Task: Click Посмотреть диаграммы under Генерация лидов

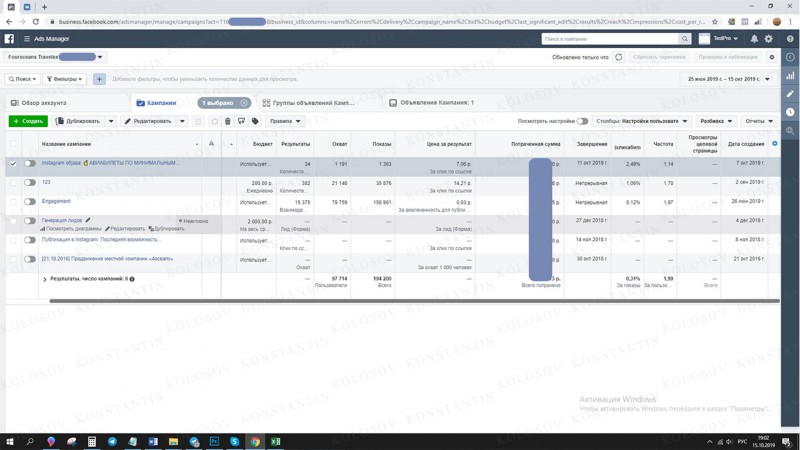Action: tap(71, 229)
